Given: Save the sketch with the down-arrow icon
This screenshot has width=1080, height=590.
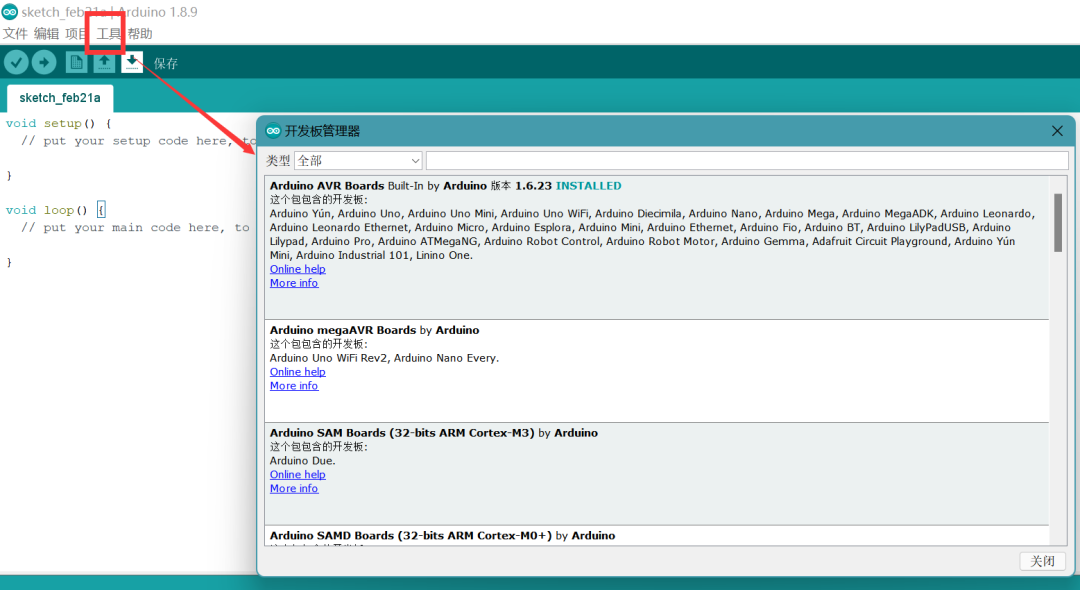Looking at the screenshot, I should pyautogui.click(x=132, y=63).
